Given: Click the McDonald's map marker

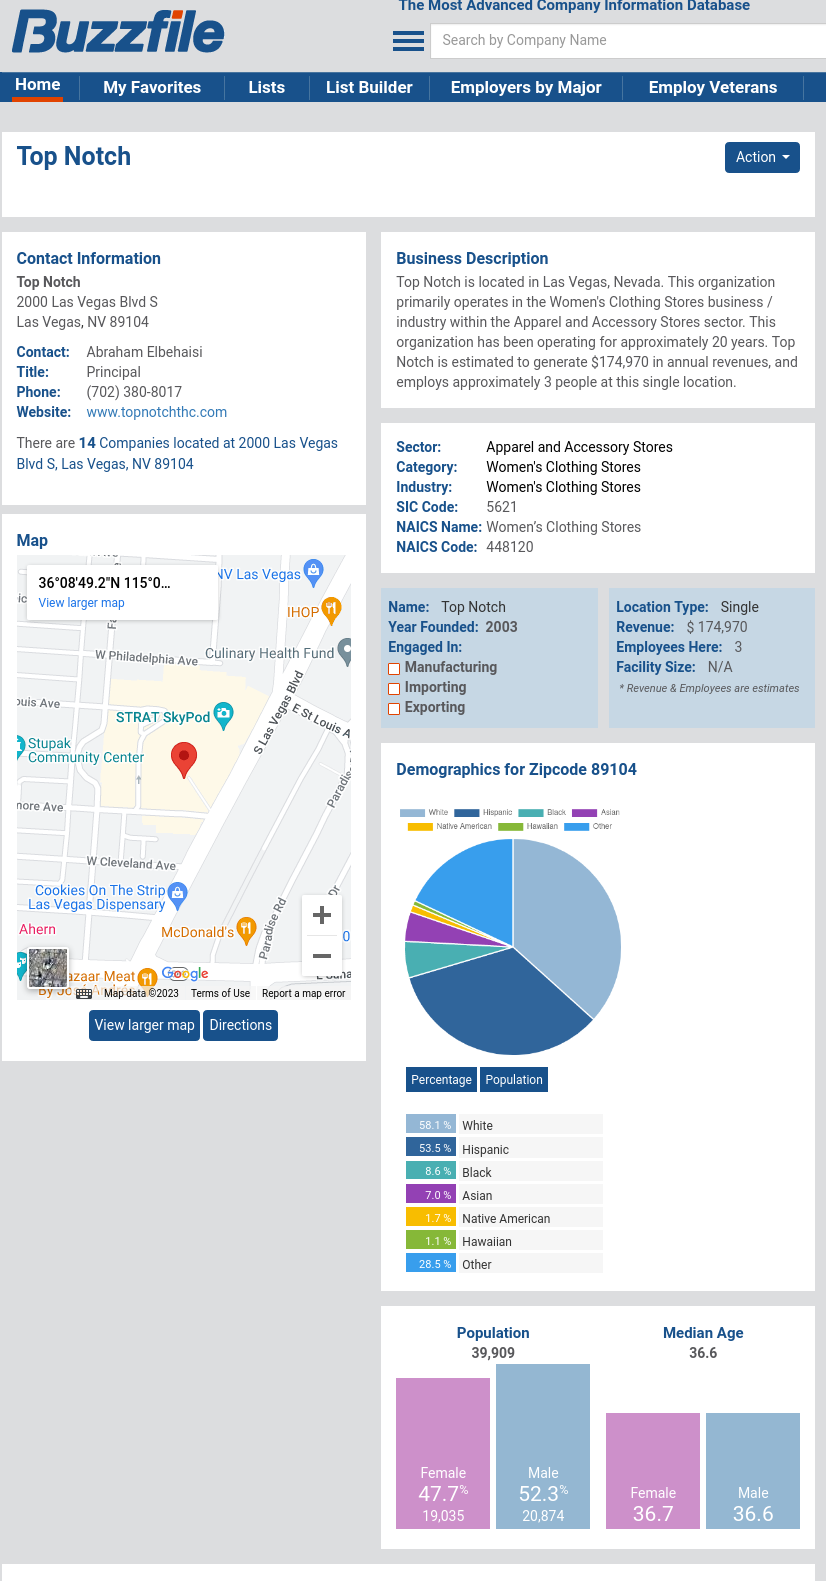Looking at the screenshot, I should [x=246, y=930].
